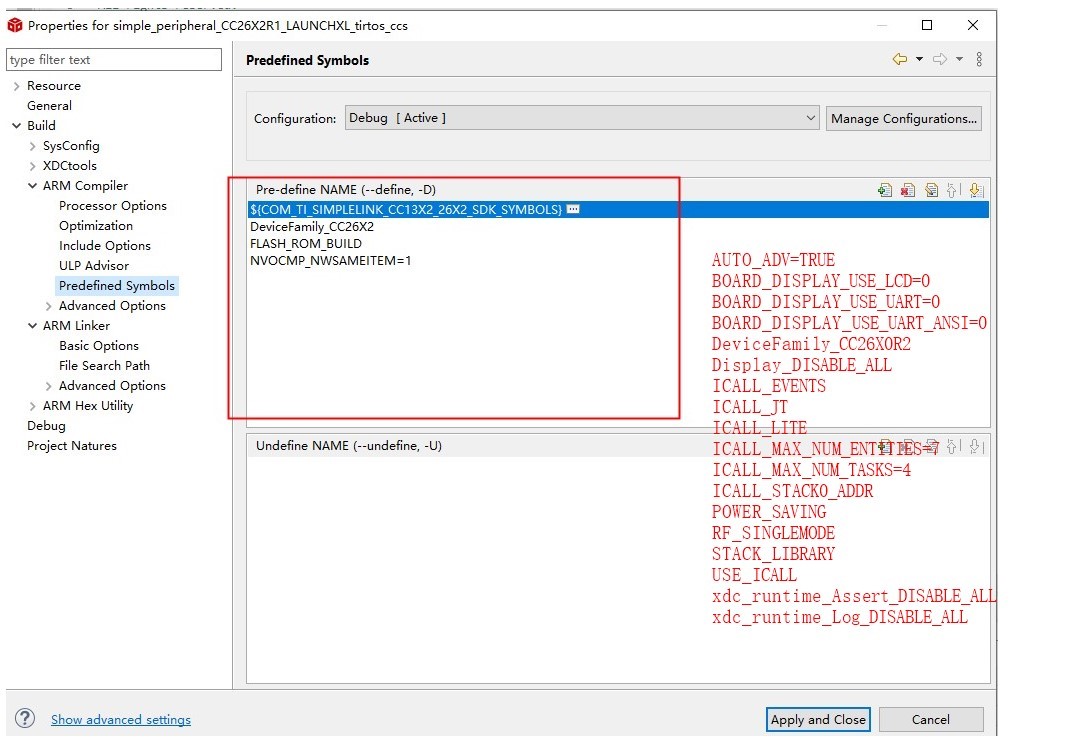Select the DeviceFamily_CC26X2 define

coord(312,227)
